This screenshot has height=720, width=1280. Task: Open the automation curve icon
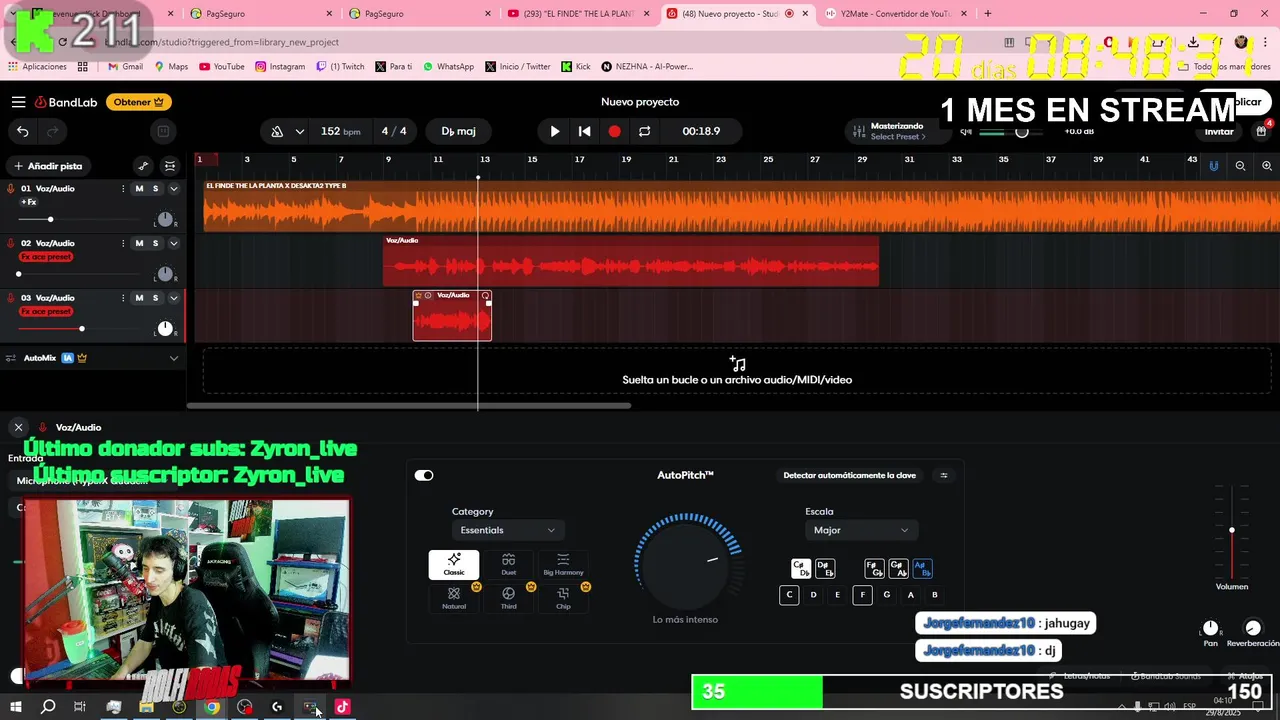143,166
